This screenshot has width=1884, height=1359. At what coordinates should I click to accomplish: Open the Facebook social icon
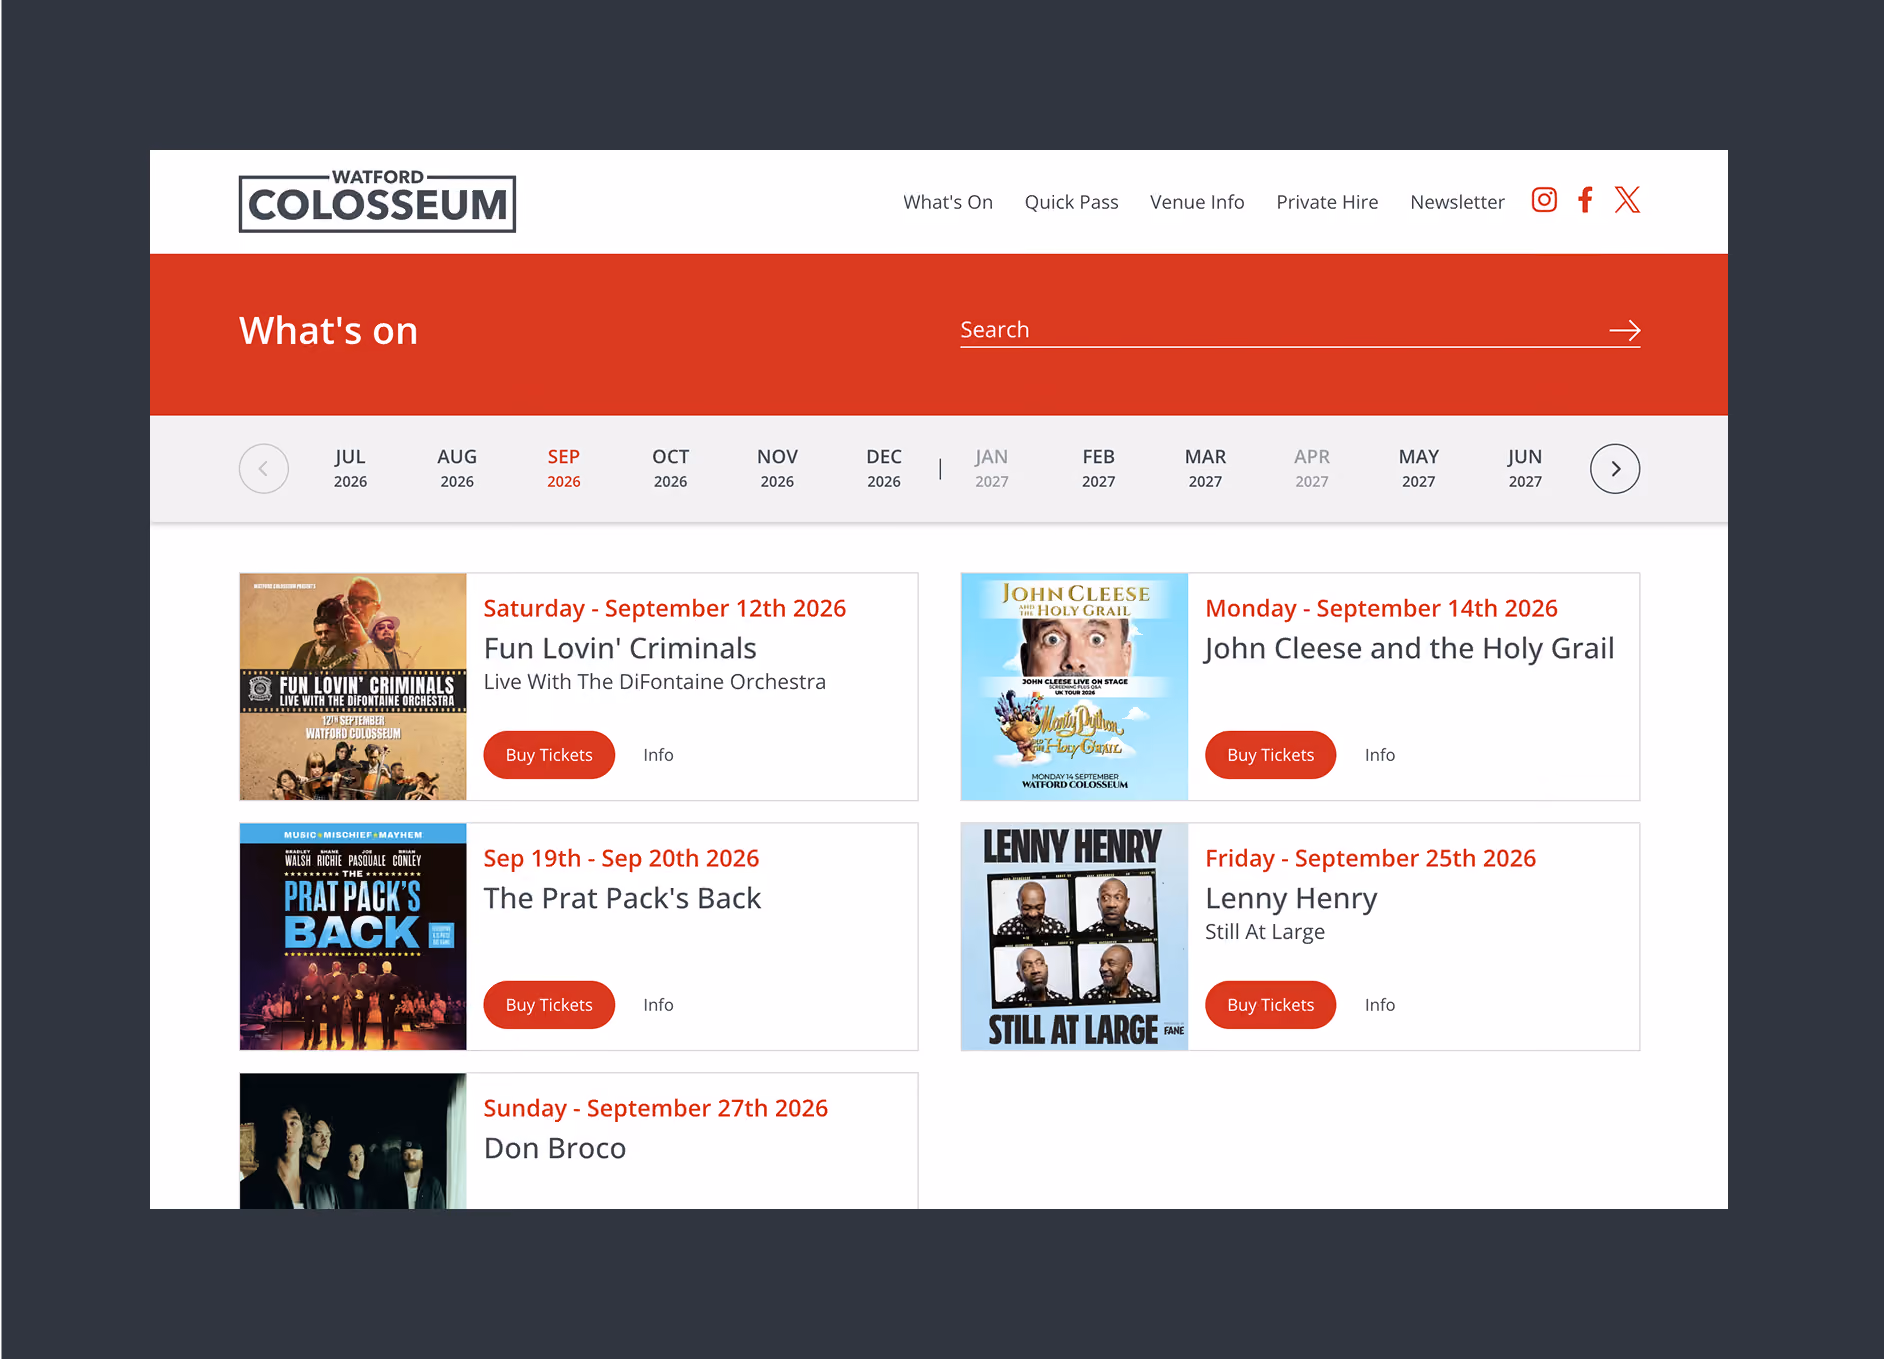[x=1585, y=200]
